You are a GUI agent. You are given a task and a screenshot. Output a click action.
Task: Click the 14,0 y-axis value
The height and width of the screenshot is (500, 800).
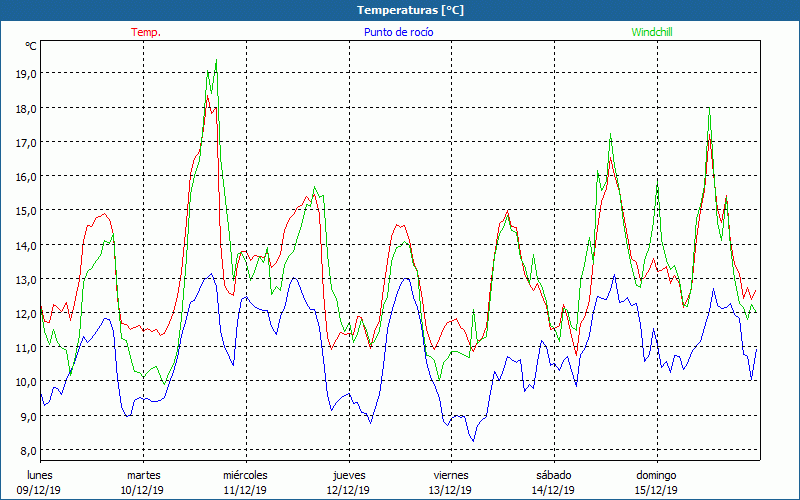tap(26, 245)
